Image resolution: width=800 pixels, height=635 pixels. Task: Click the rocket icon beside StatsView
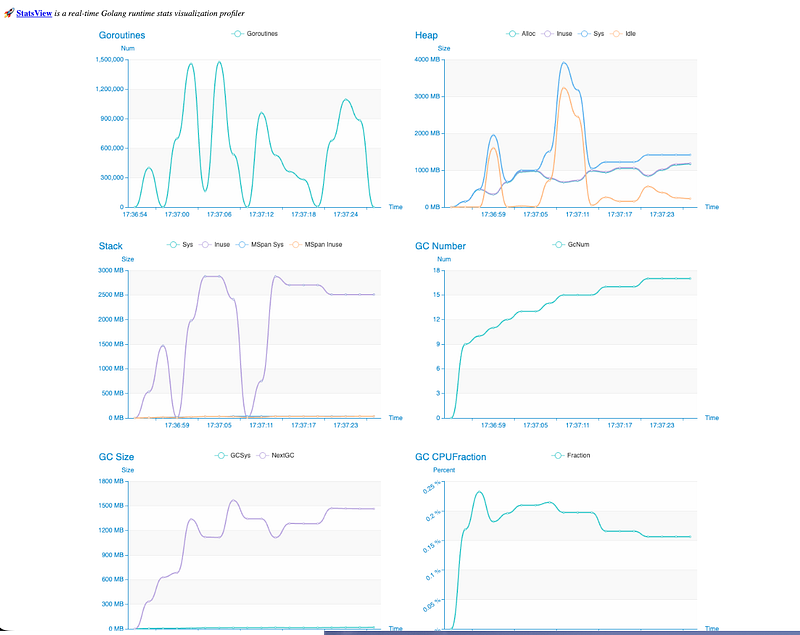9,13
